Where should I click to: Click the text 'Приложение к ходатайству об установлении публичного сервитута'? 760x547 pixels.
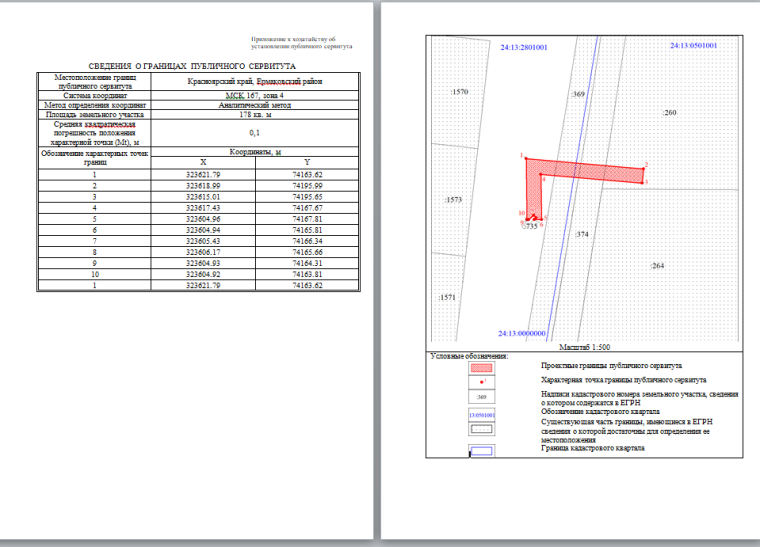point(301,43)
